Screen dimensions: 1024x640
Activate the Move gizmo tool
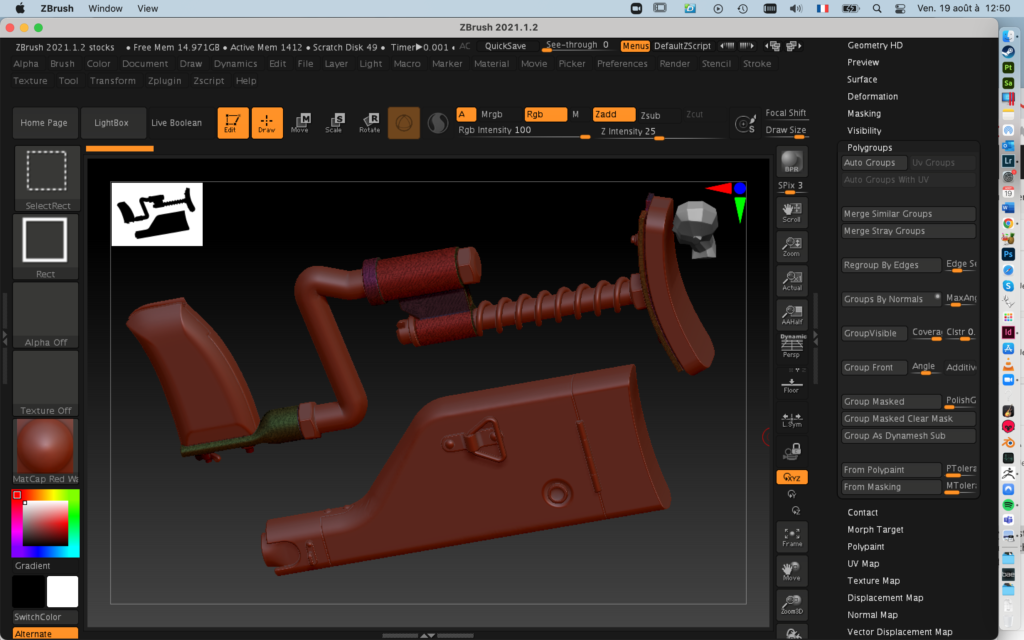tap(301, 123)
